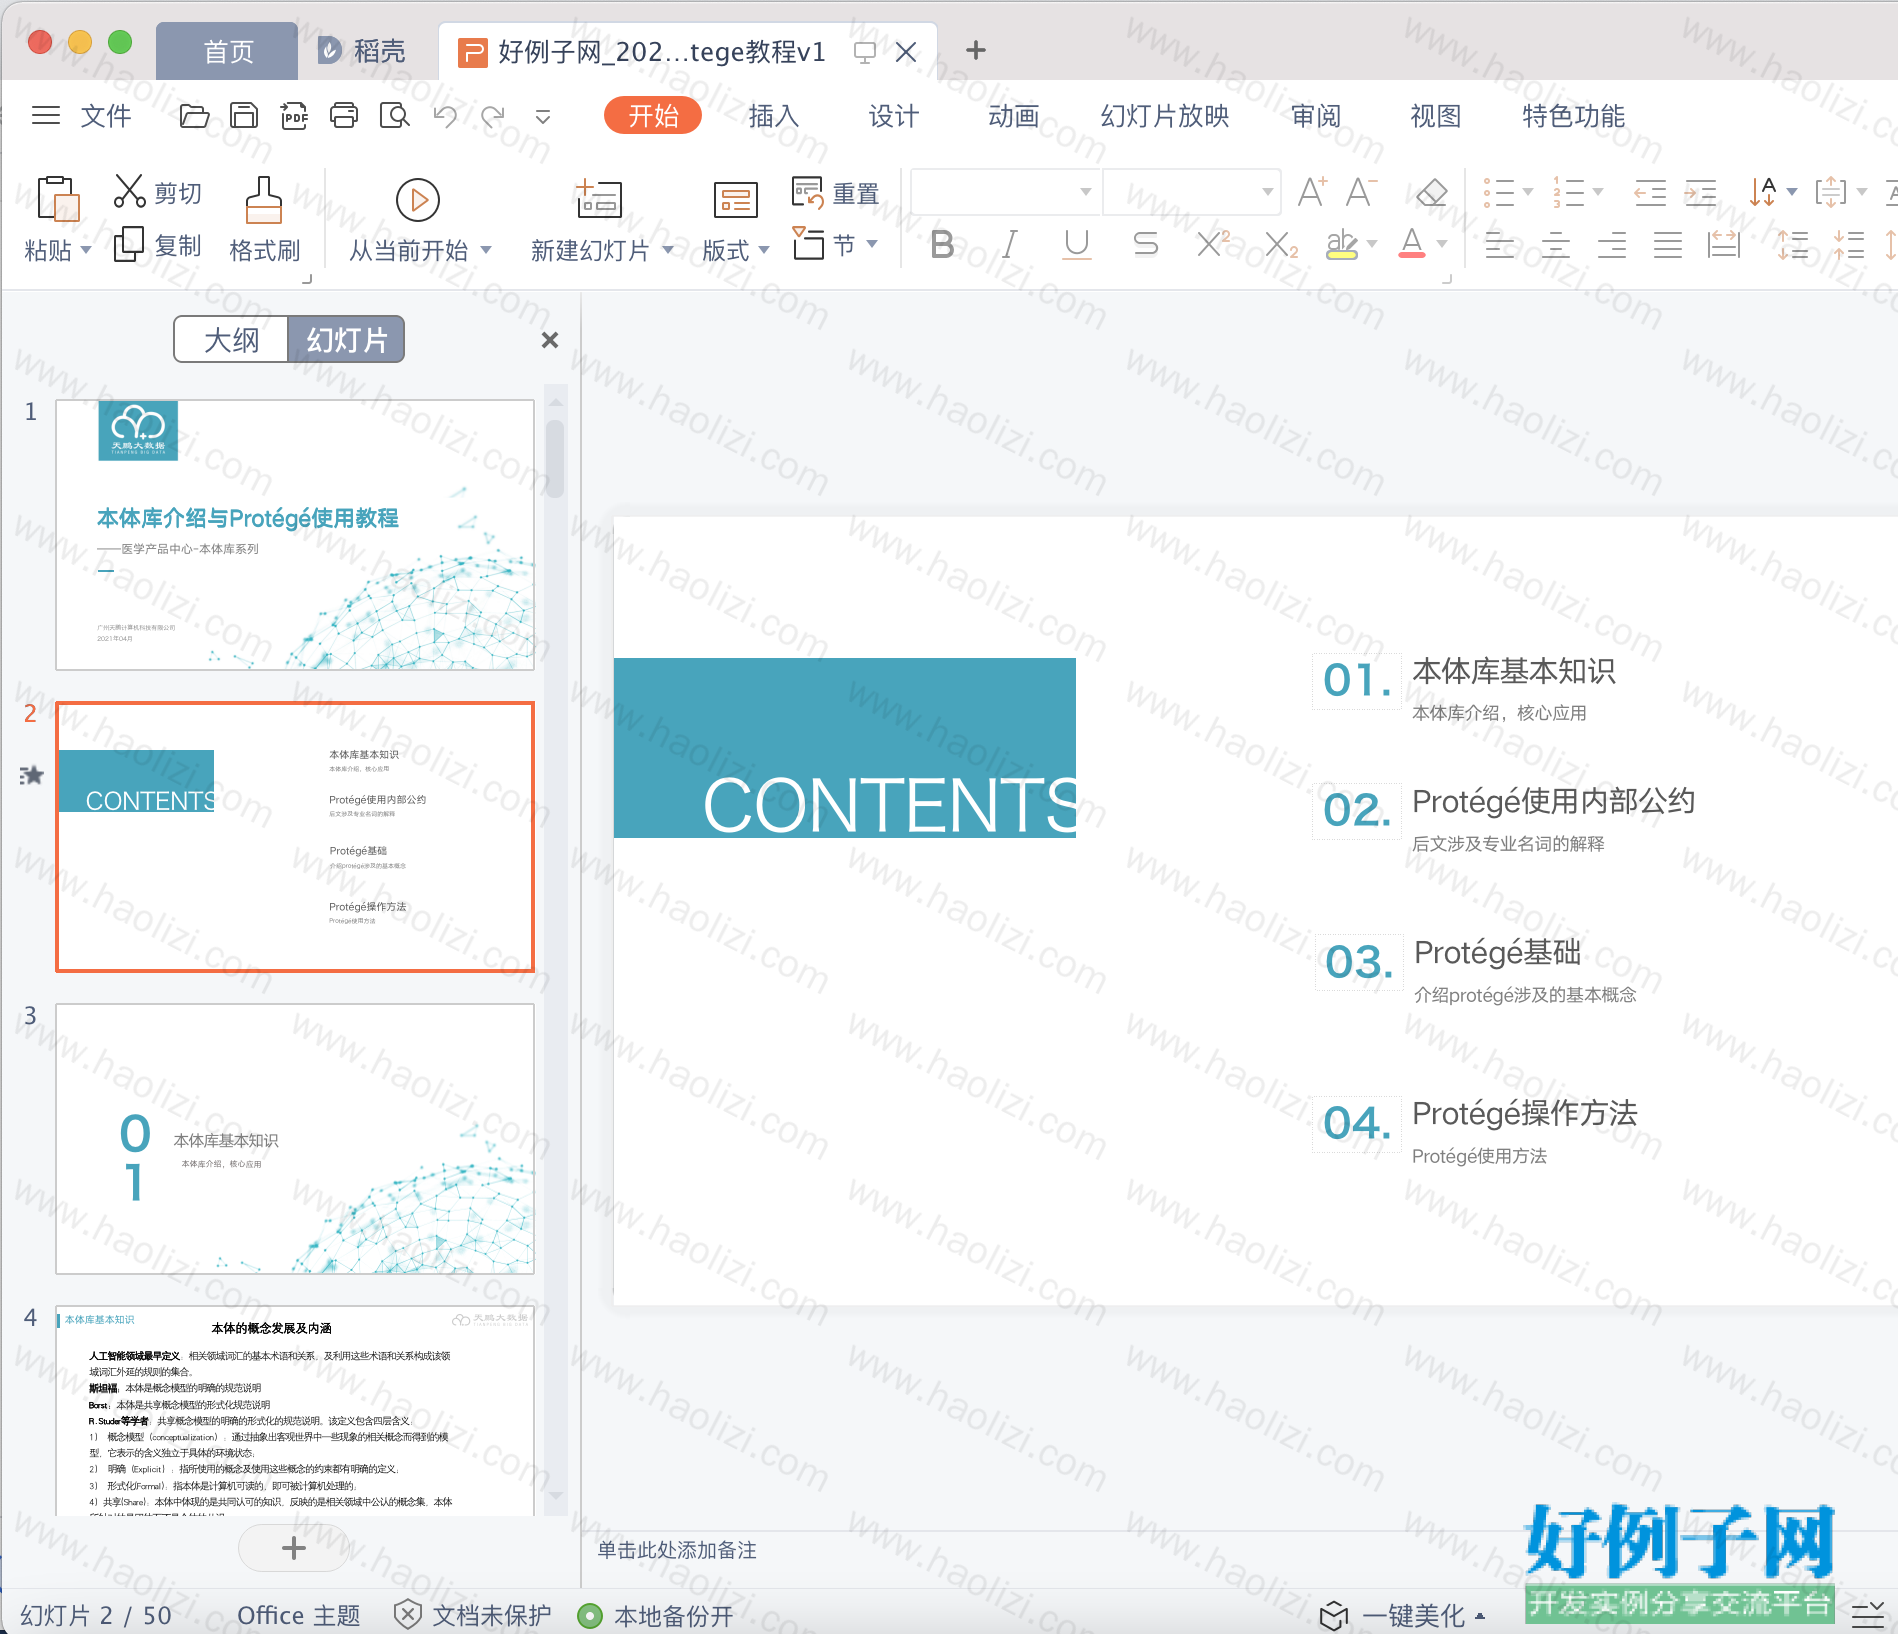Toggle left text alignment
1898x1634 pixels.
[1499, 245]
